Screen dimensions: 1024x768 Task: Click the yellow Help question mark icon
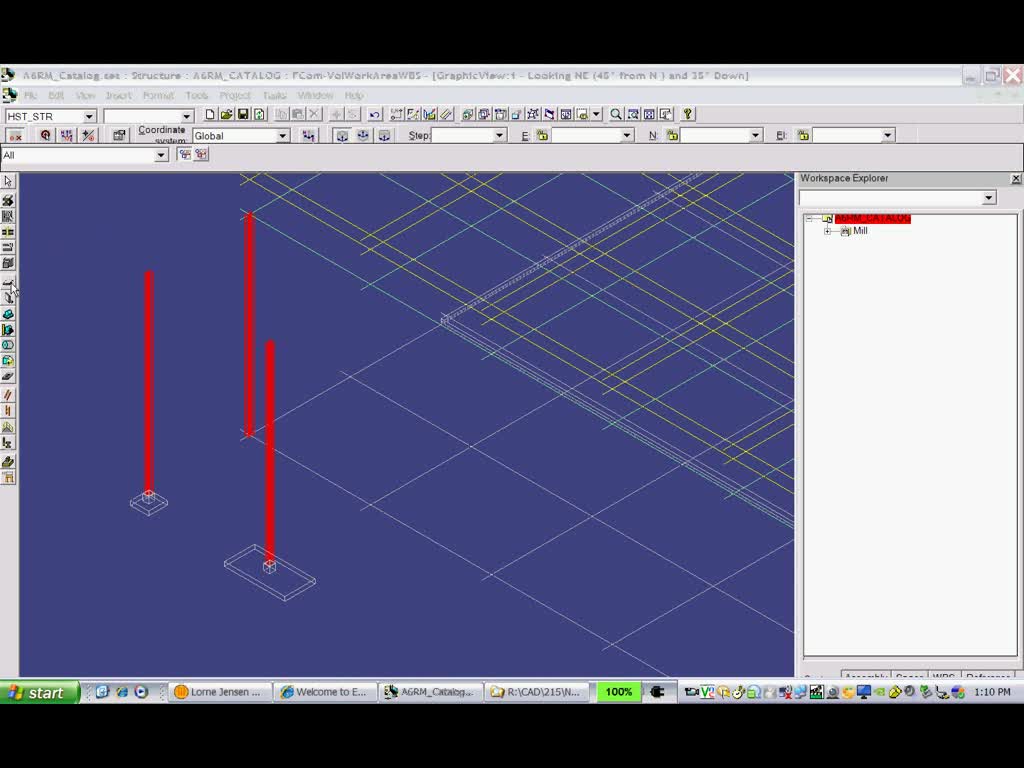pos(687,114)
